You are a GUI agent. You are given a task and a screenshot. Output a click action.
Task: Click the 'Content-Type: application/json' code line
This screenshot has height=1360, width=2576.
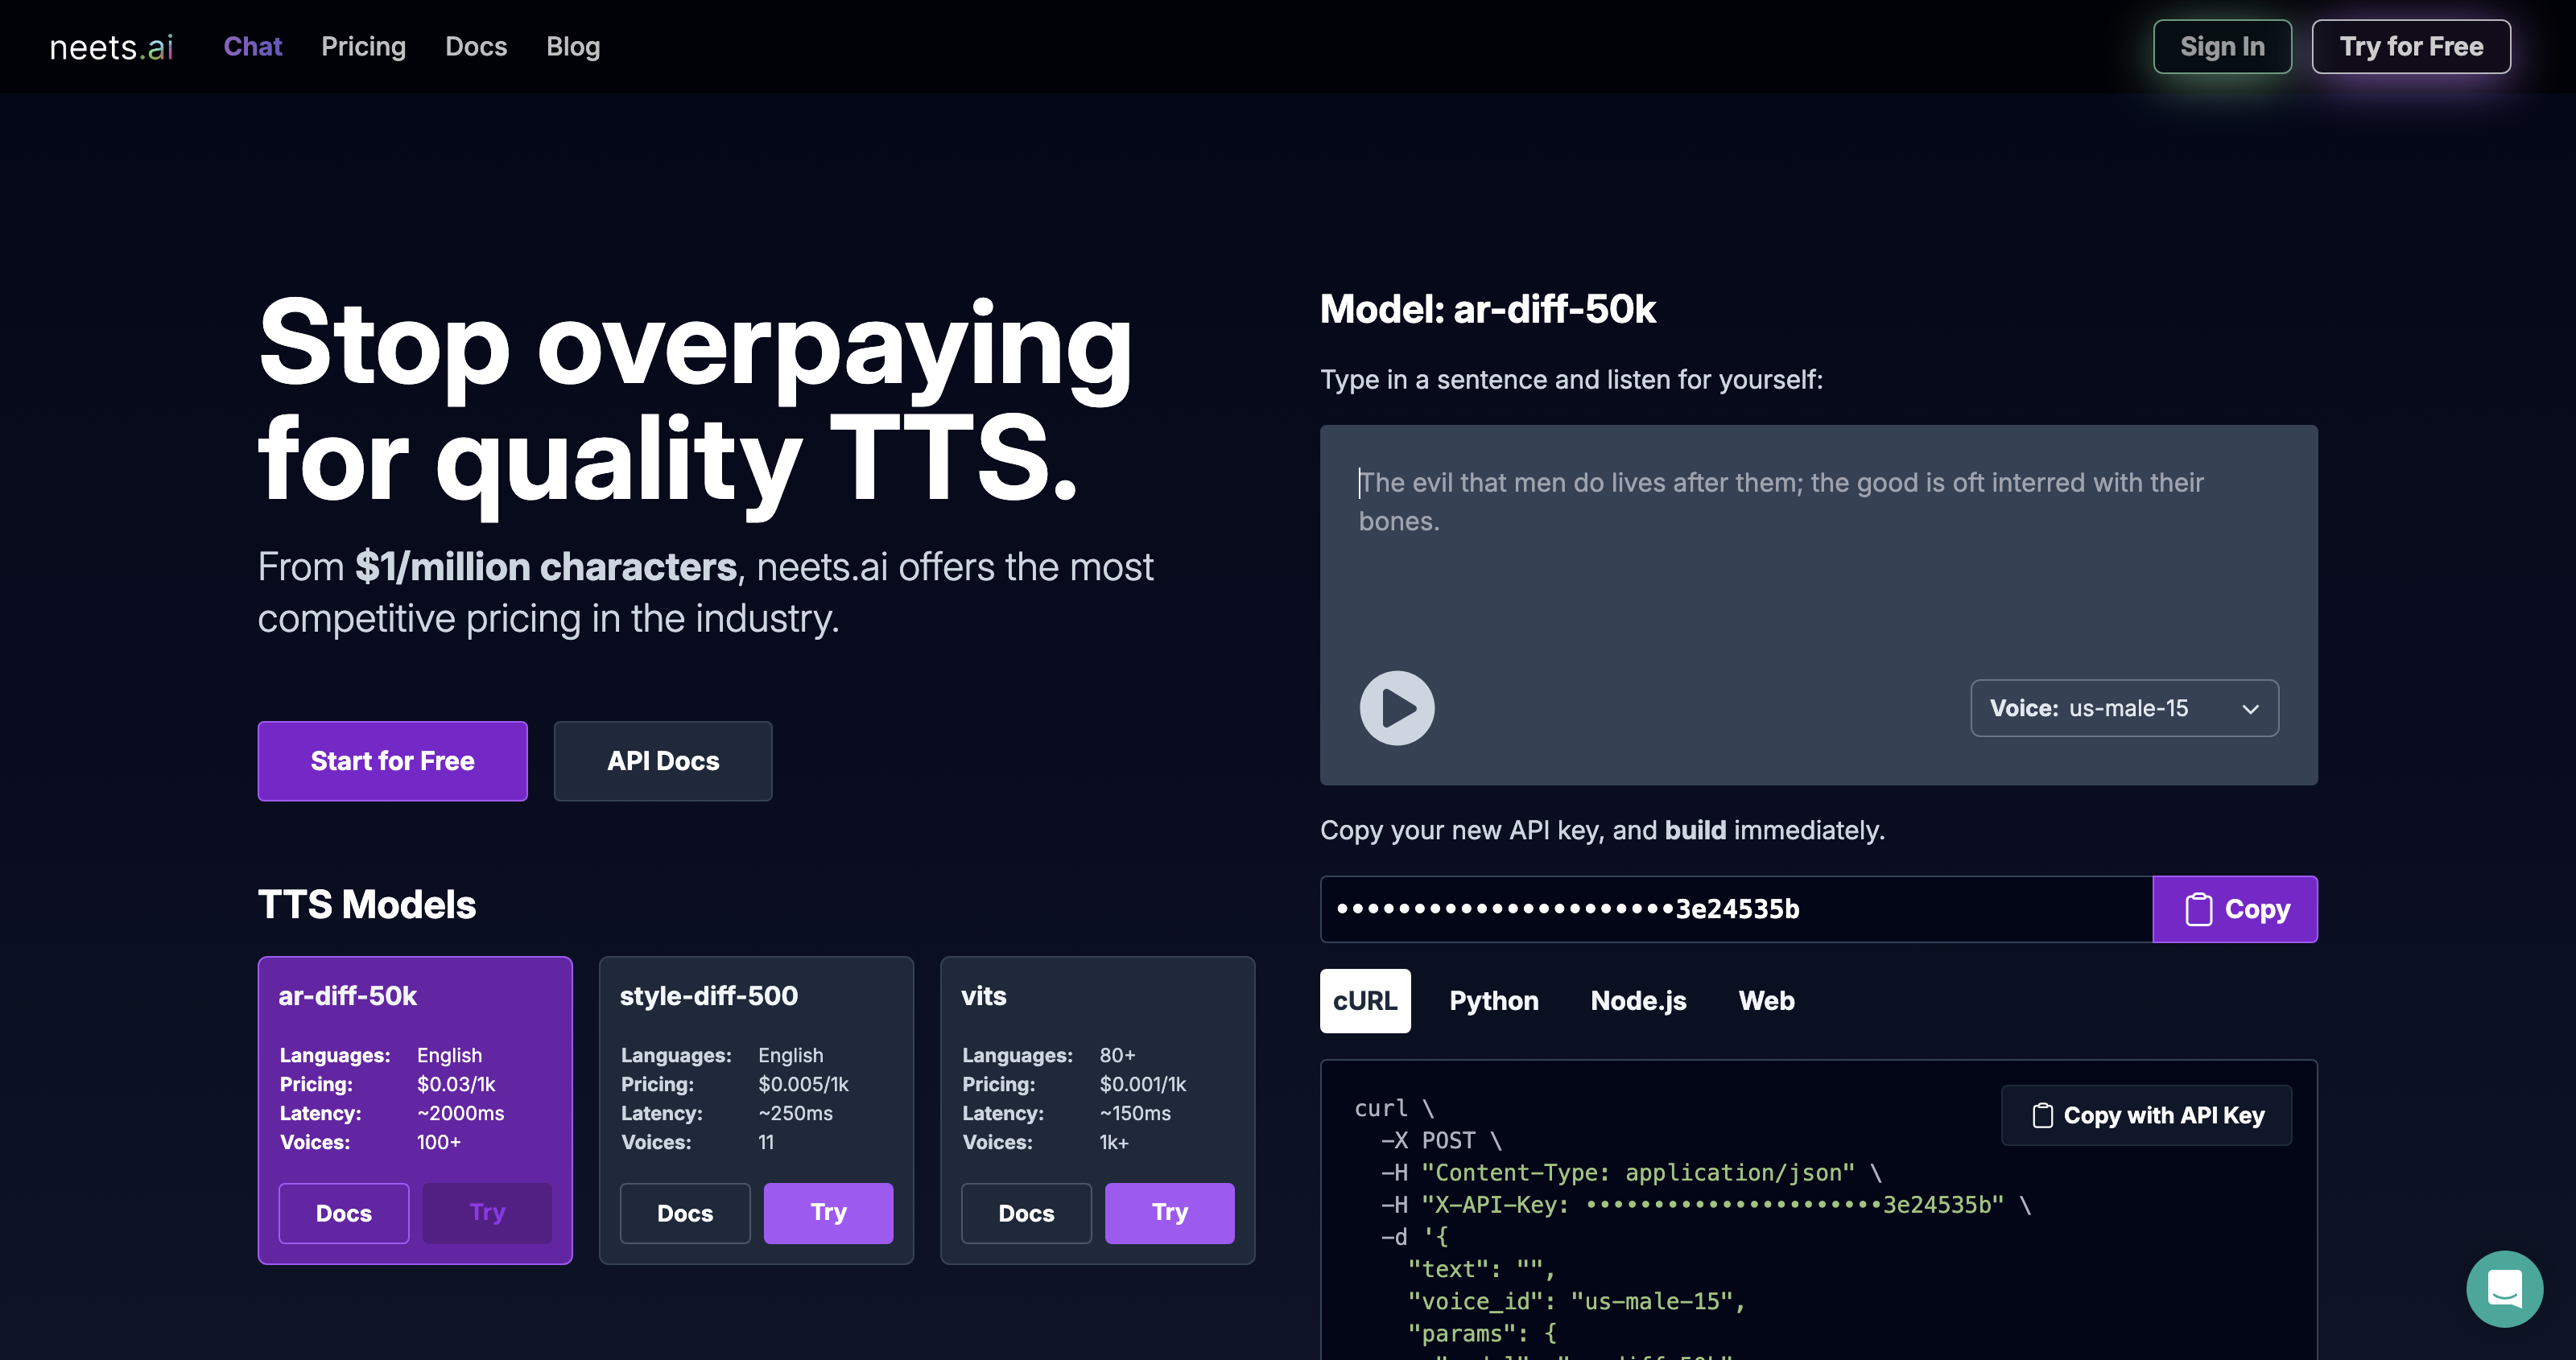(1631, 1173)
